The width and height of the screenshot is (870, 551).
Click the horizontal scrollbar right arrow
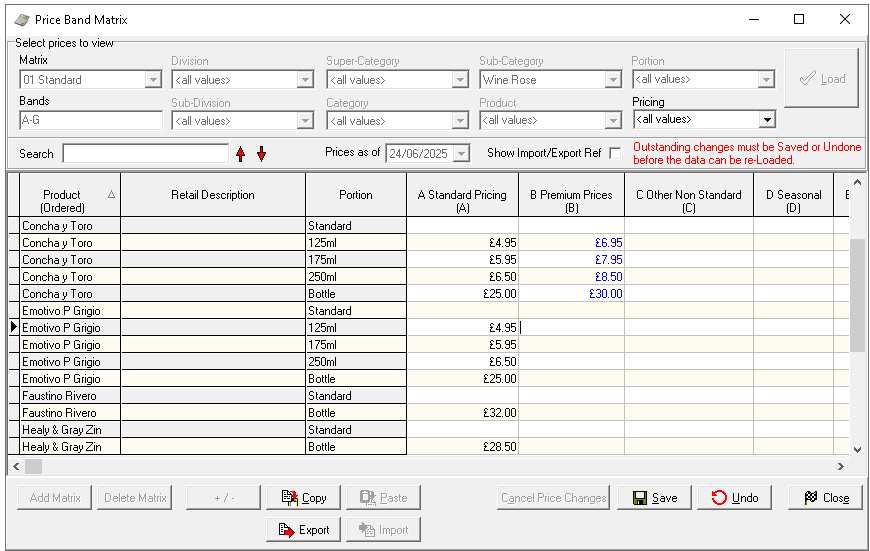tap(841, 467)
